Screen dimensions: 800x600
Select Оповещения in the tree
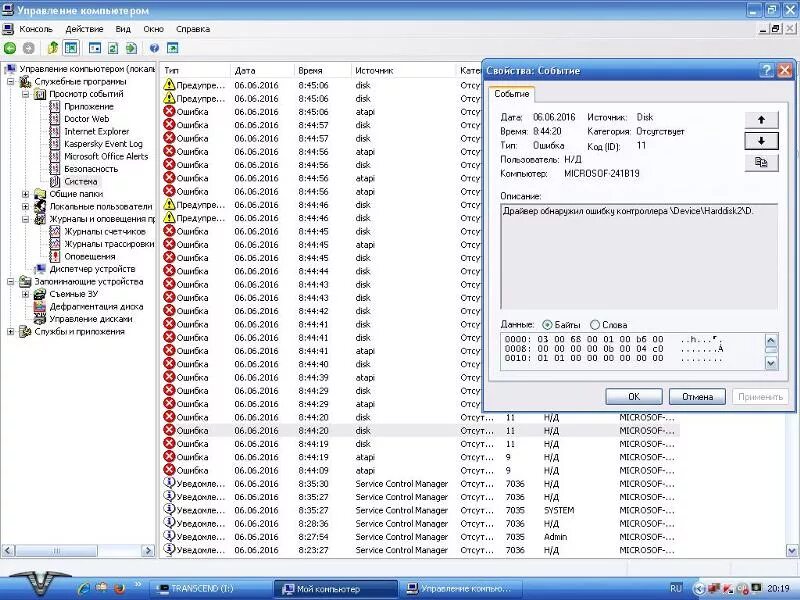tap(89, 257)
